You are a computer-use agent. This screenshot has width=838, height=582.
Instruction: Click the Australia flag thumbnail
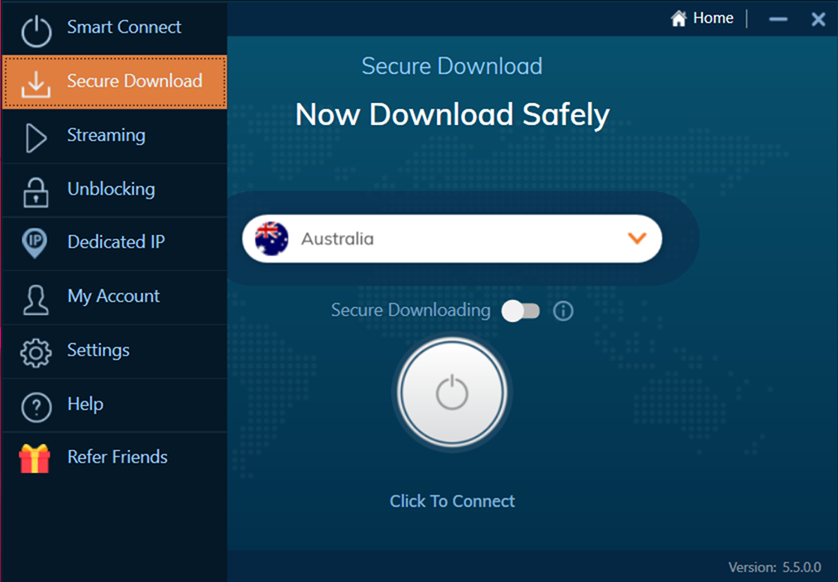tap(271, 239)
